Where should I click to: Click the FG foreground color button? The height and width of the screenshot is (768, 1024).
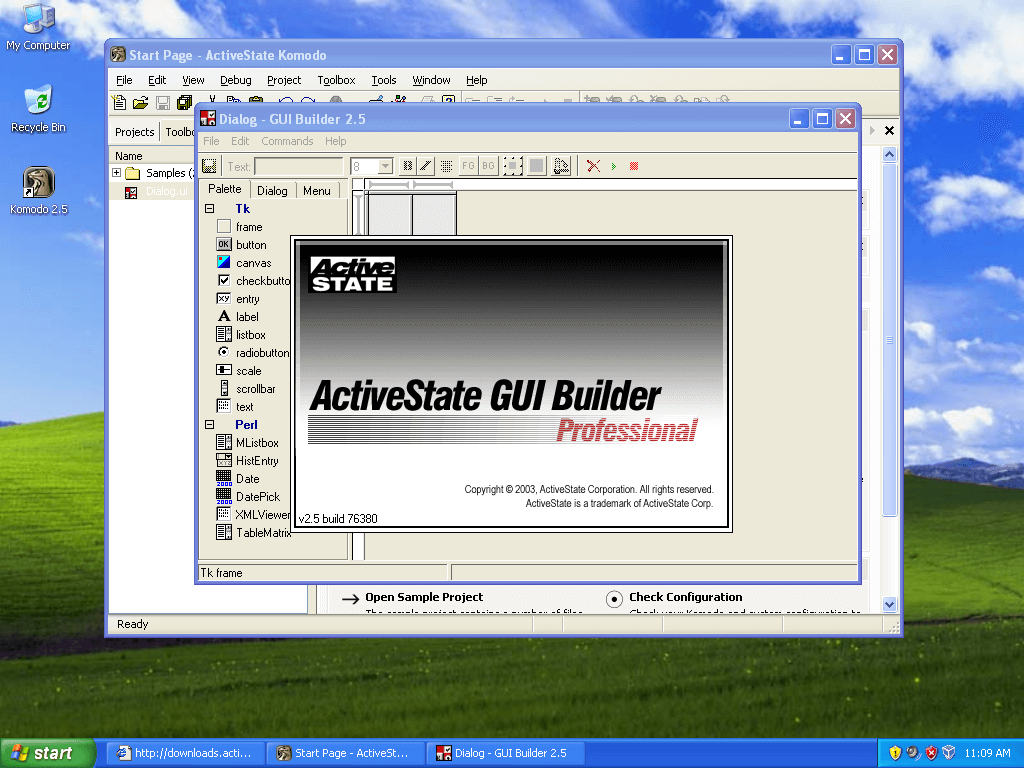pos(468,166)
